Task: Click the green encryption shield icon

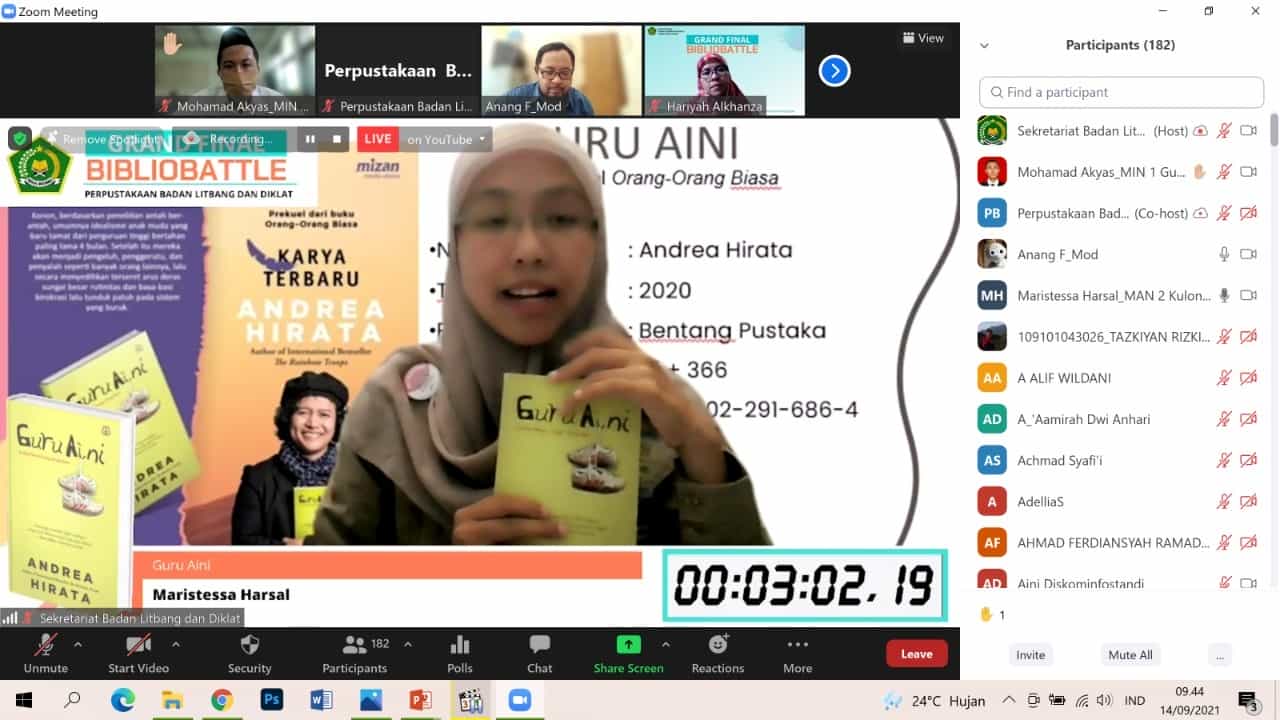Action: (x=20, y=139)
